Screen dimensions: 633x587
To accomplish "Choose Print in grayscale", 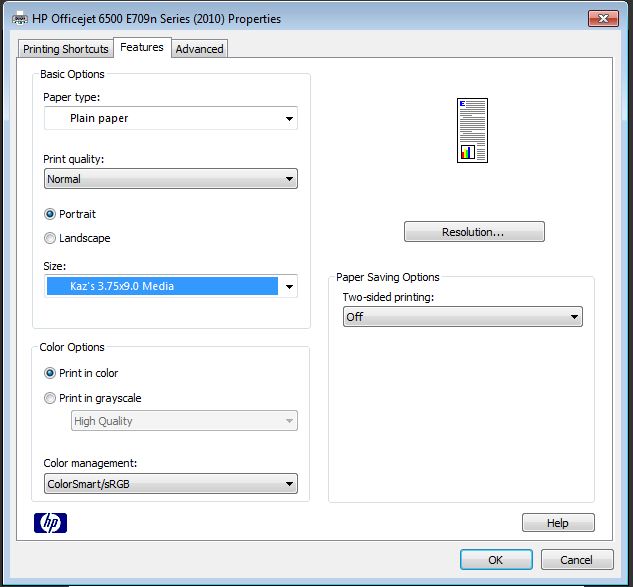I will coord(92,398).
